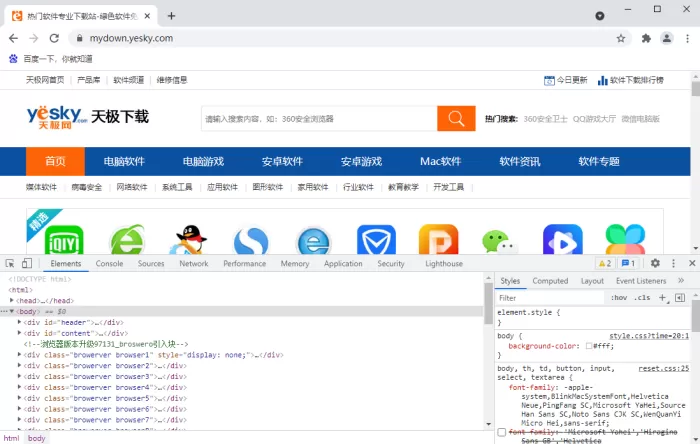Viewport: 700px width, 444px height.
Task: Open the 软件下载排行榜 link
Action: (x=631, y=80)
